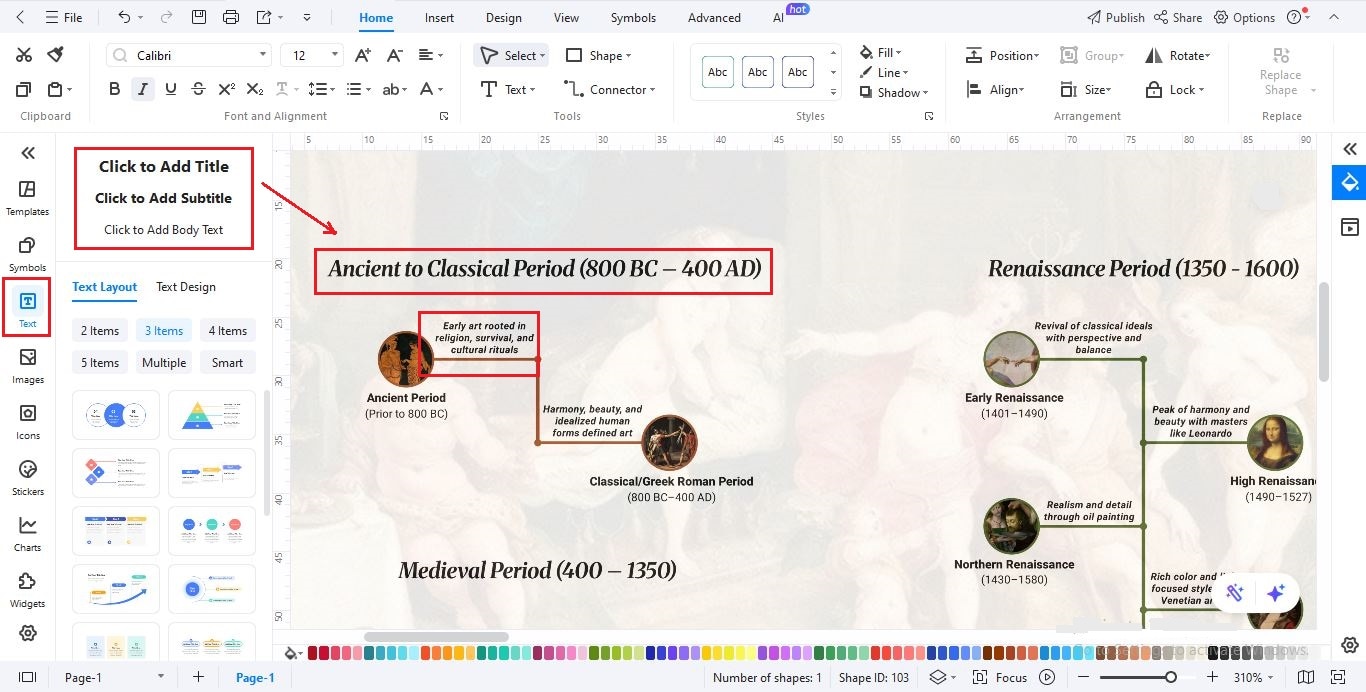Switch to the Design ribbon tab

(503, 17)
